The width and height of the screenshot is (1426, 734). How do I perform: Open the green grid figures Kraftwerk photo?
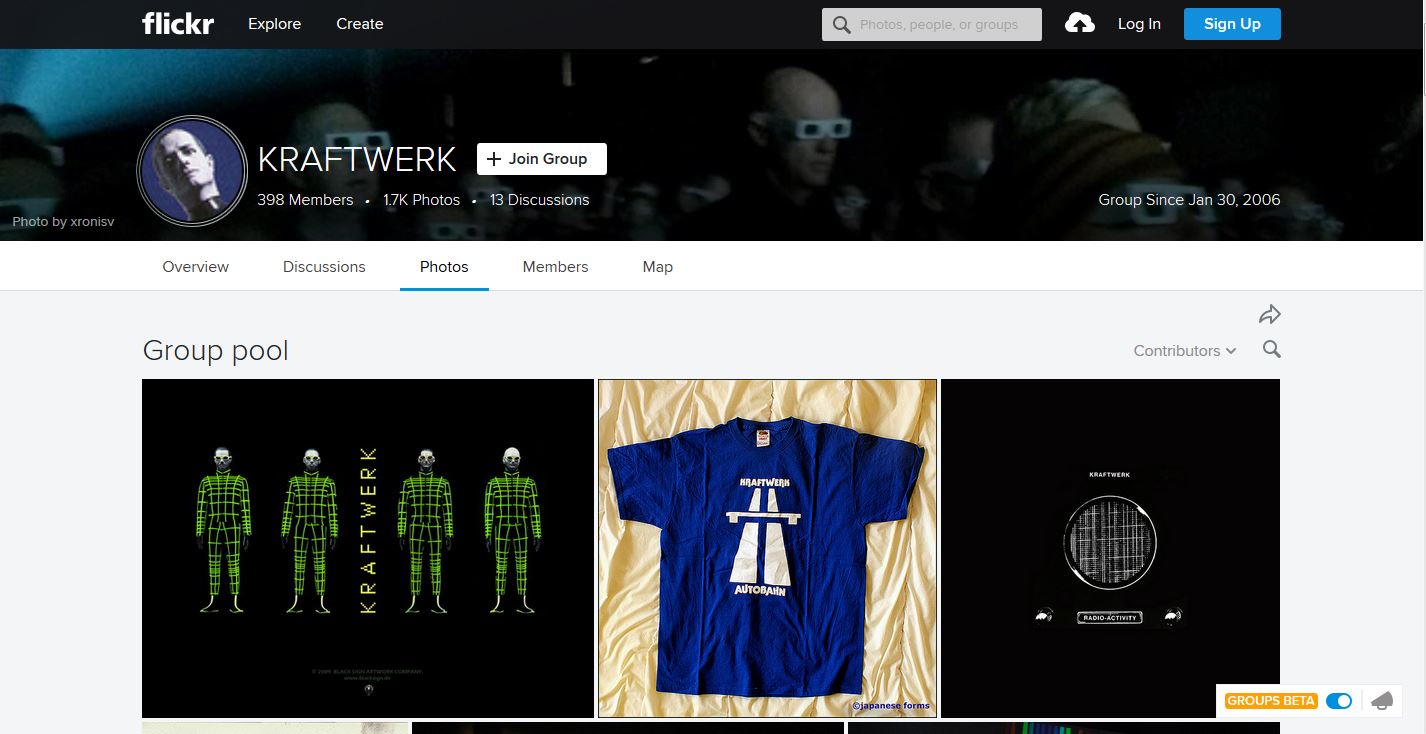(x=368, y=548)
